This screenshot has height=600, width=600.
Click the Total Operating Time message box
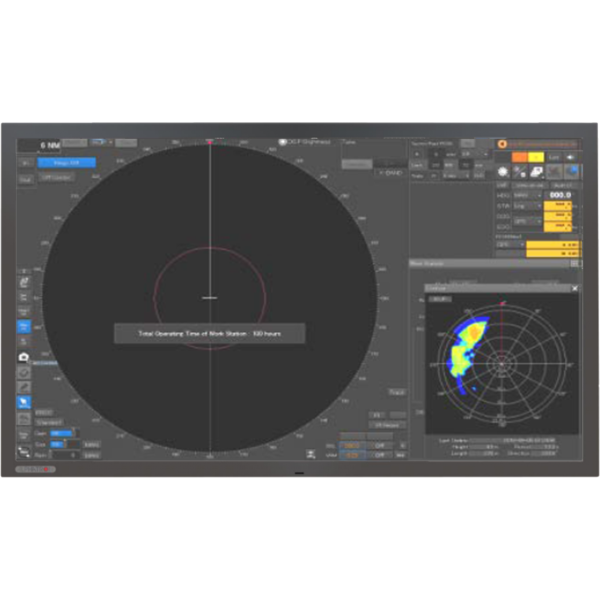pos(210,334)
